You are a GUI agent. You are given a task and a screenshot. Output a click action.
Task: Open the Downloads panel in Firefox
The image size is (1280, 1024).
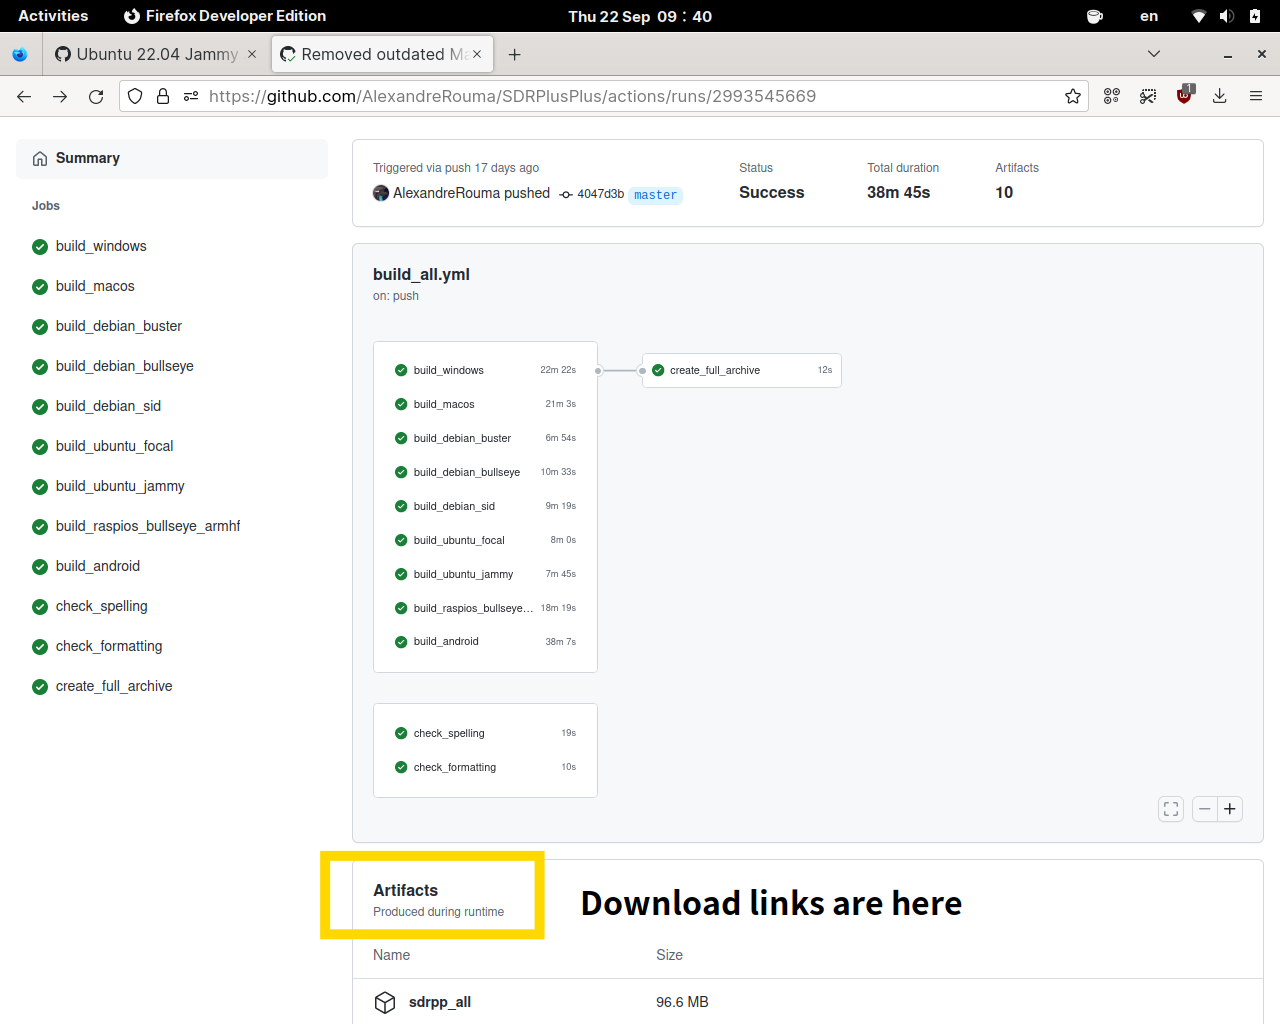(1219, 96)
